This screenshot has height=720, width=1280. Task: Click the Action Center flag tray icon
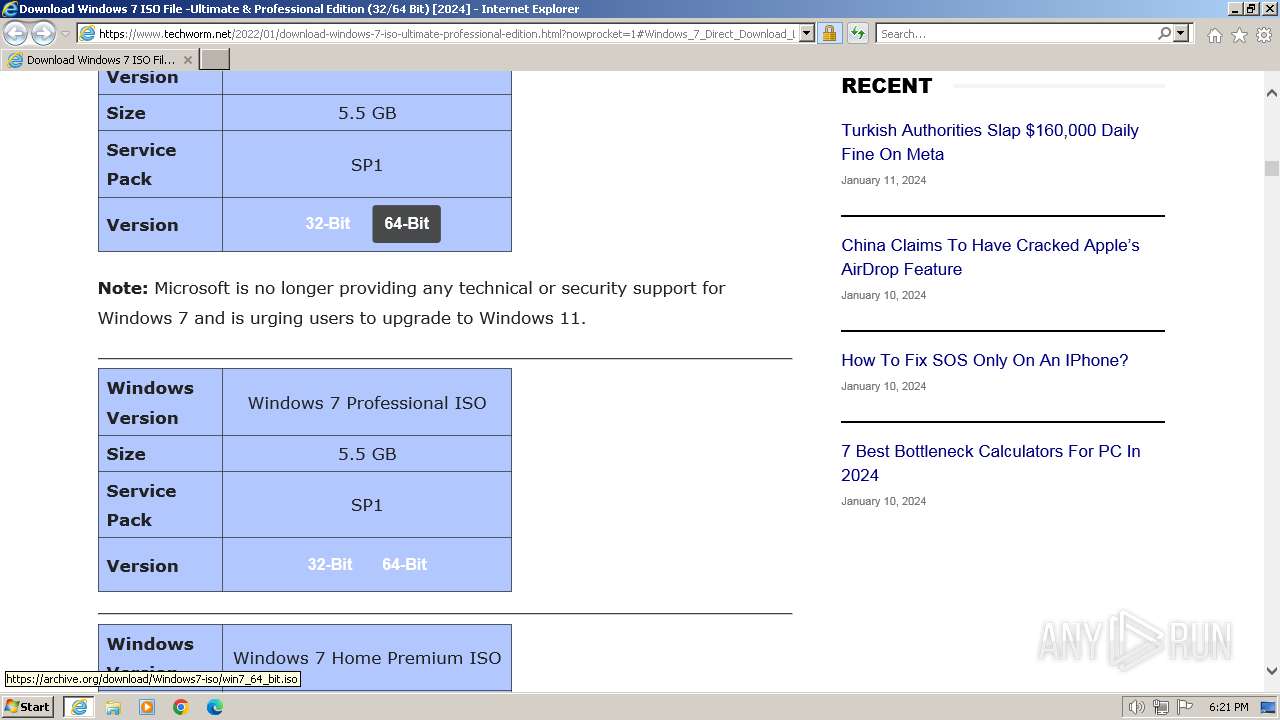click(1185, 707)
